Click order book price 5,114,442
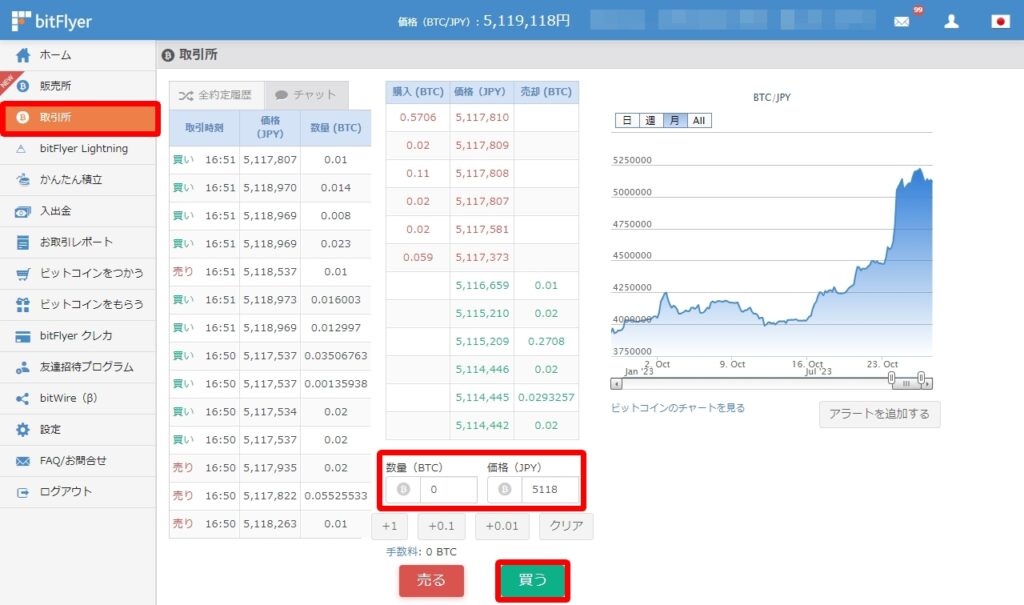 [482, 425]
